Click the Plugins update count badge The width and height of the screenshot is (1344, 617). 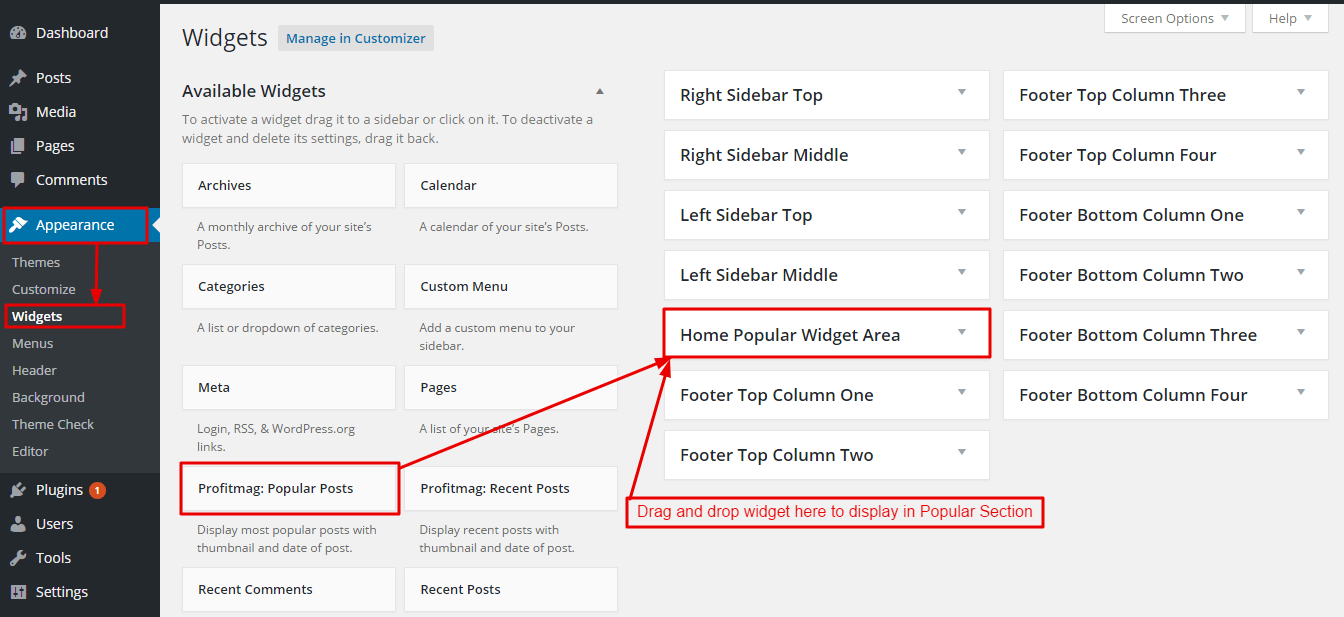point(97,490)
